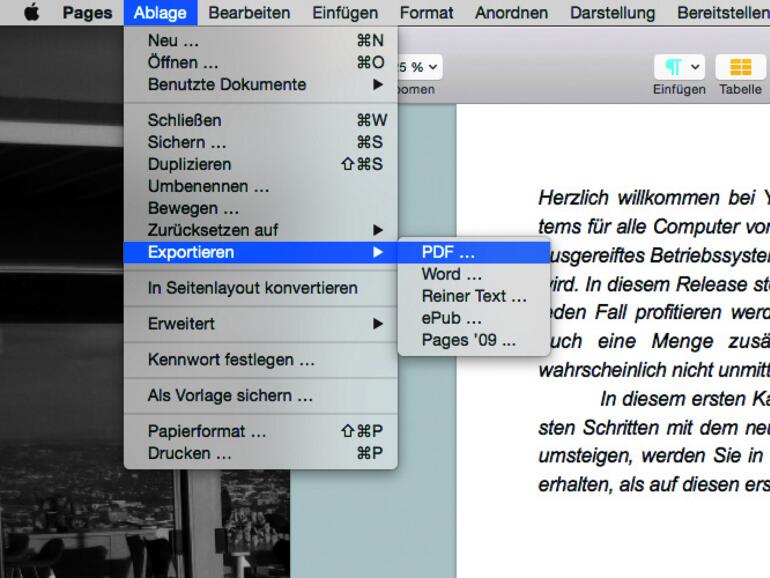Click the text 'Herzlich willkommen bei'
Screen dimensions: 770x578
pos(646,198)
